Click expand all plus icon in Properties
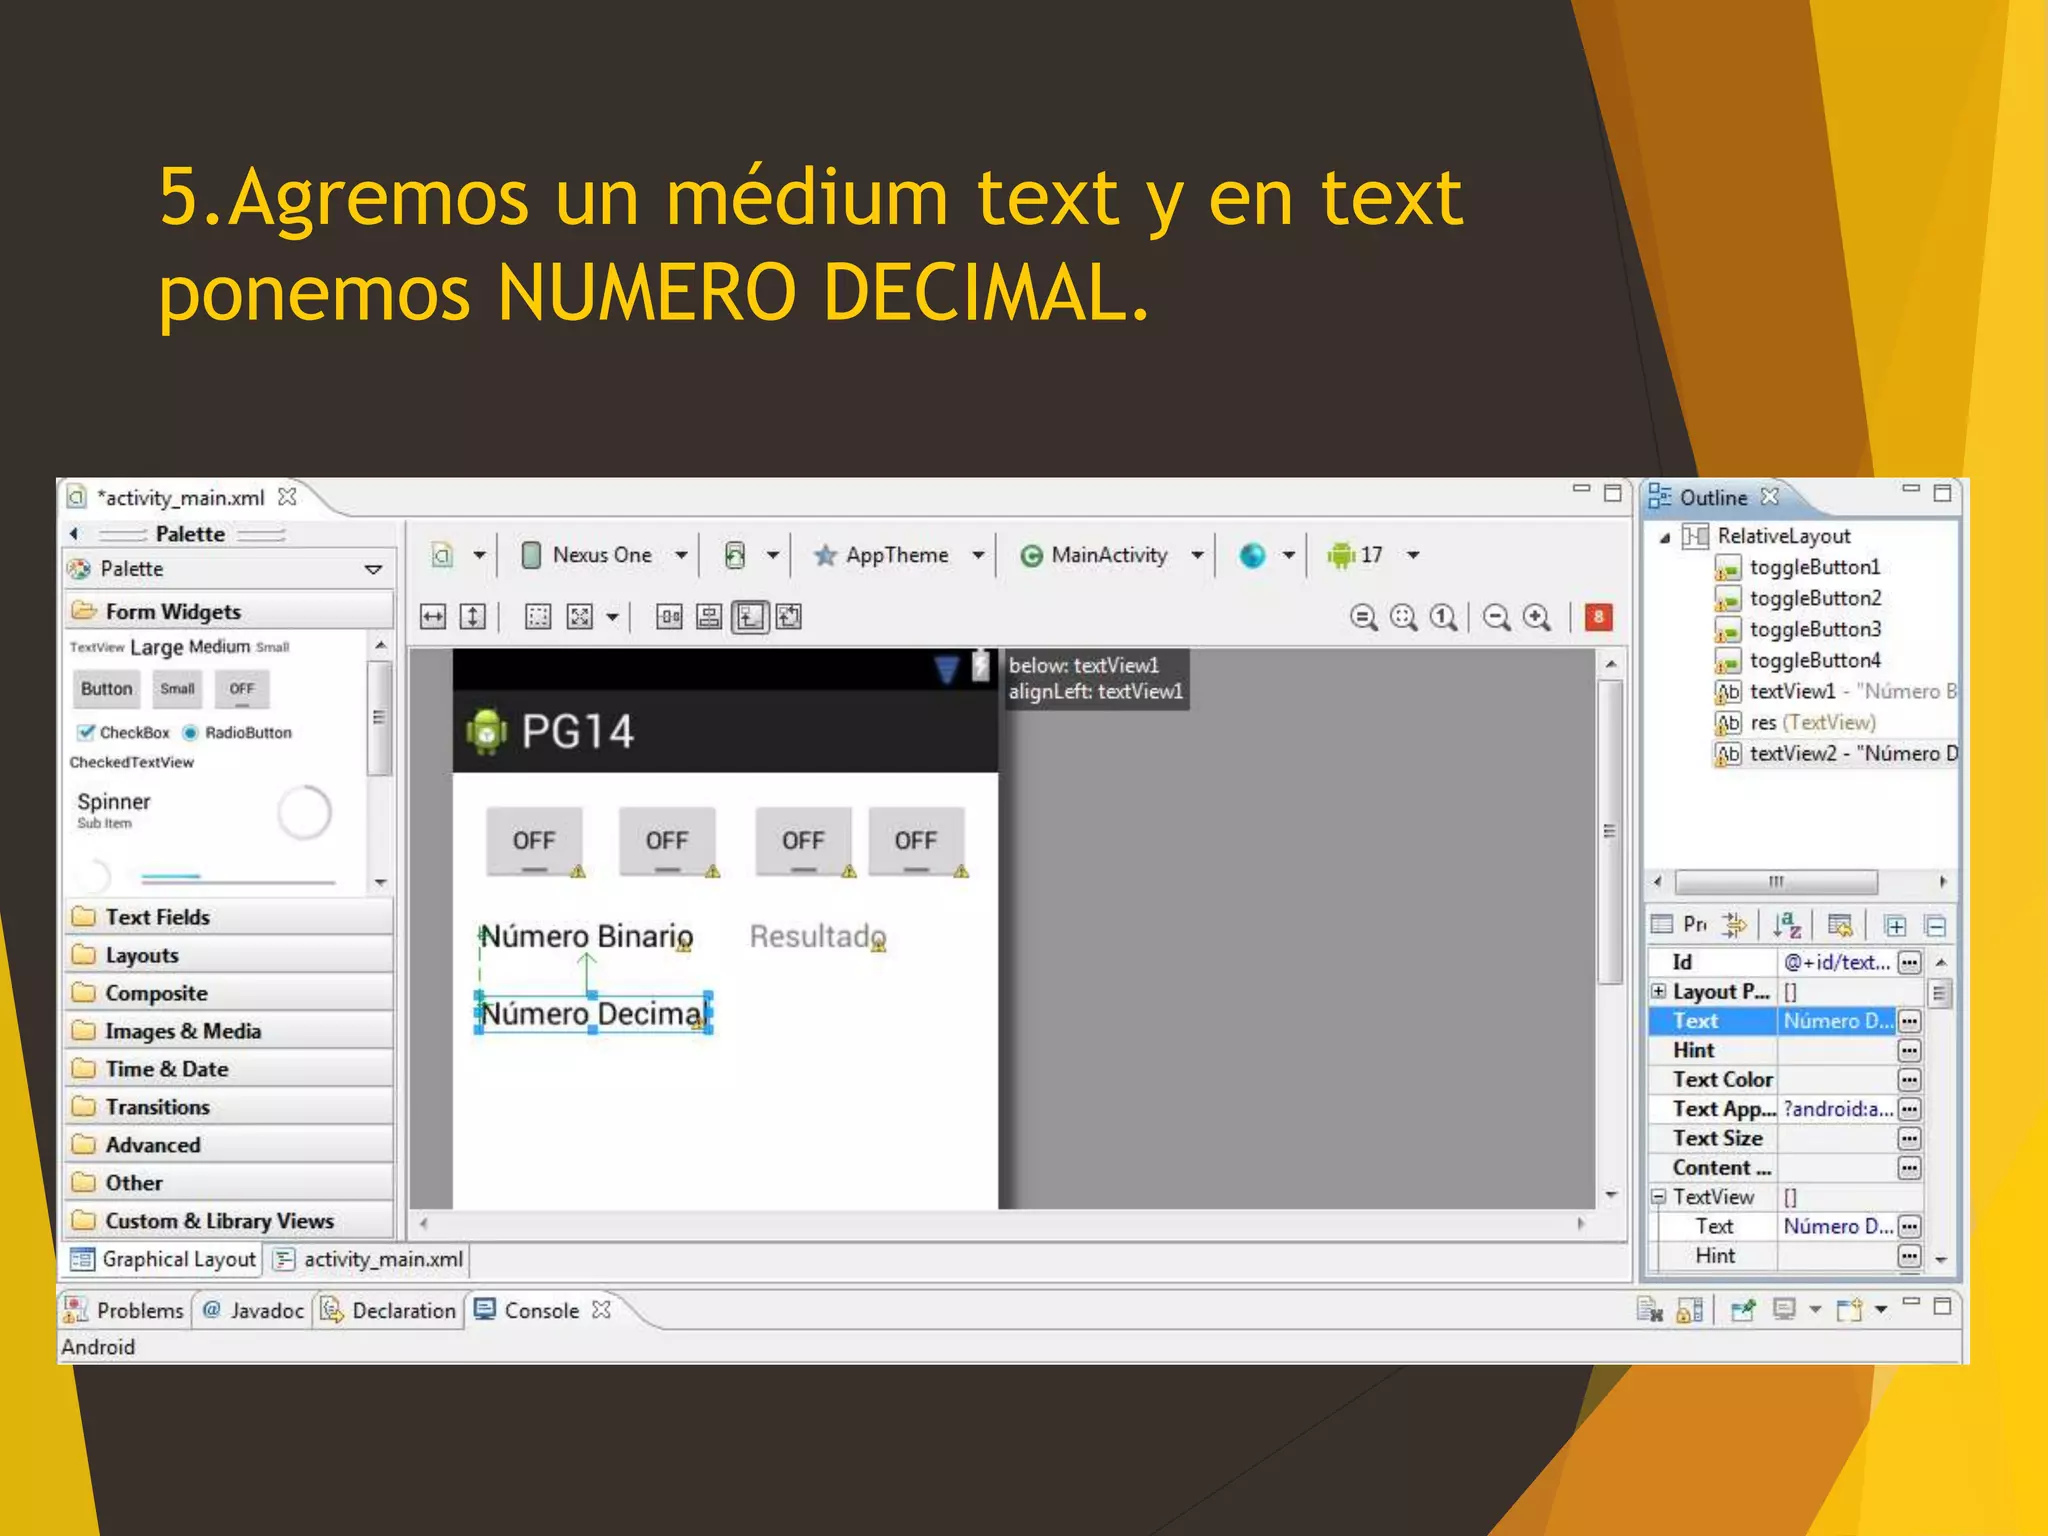The image size is (2048, 1536). pyautogui.click(x=1894, y=925)
